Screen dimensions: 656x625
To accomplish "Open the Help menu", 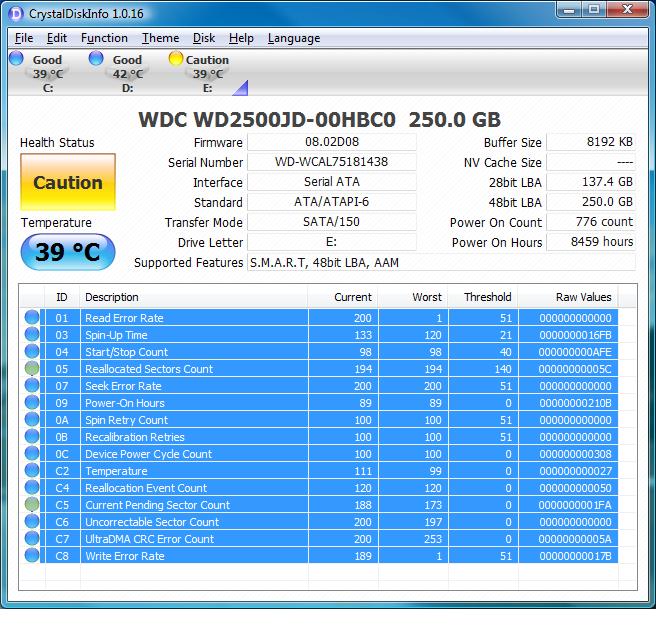I will coord(241,38).
